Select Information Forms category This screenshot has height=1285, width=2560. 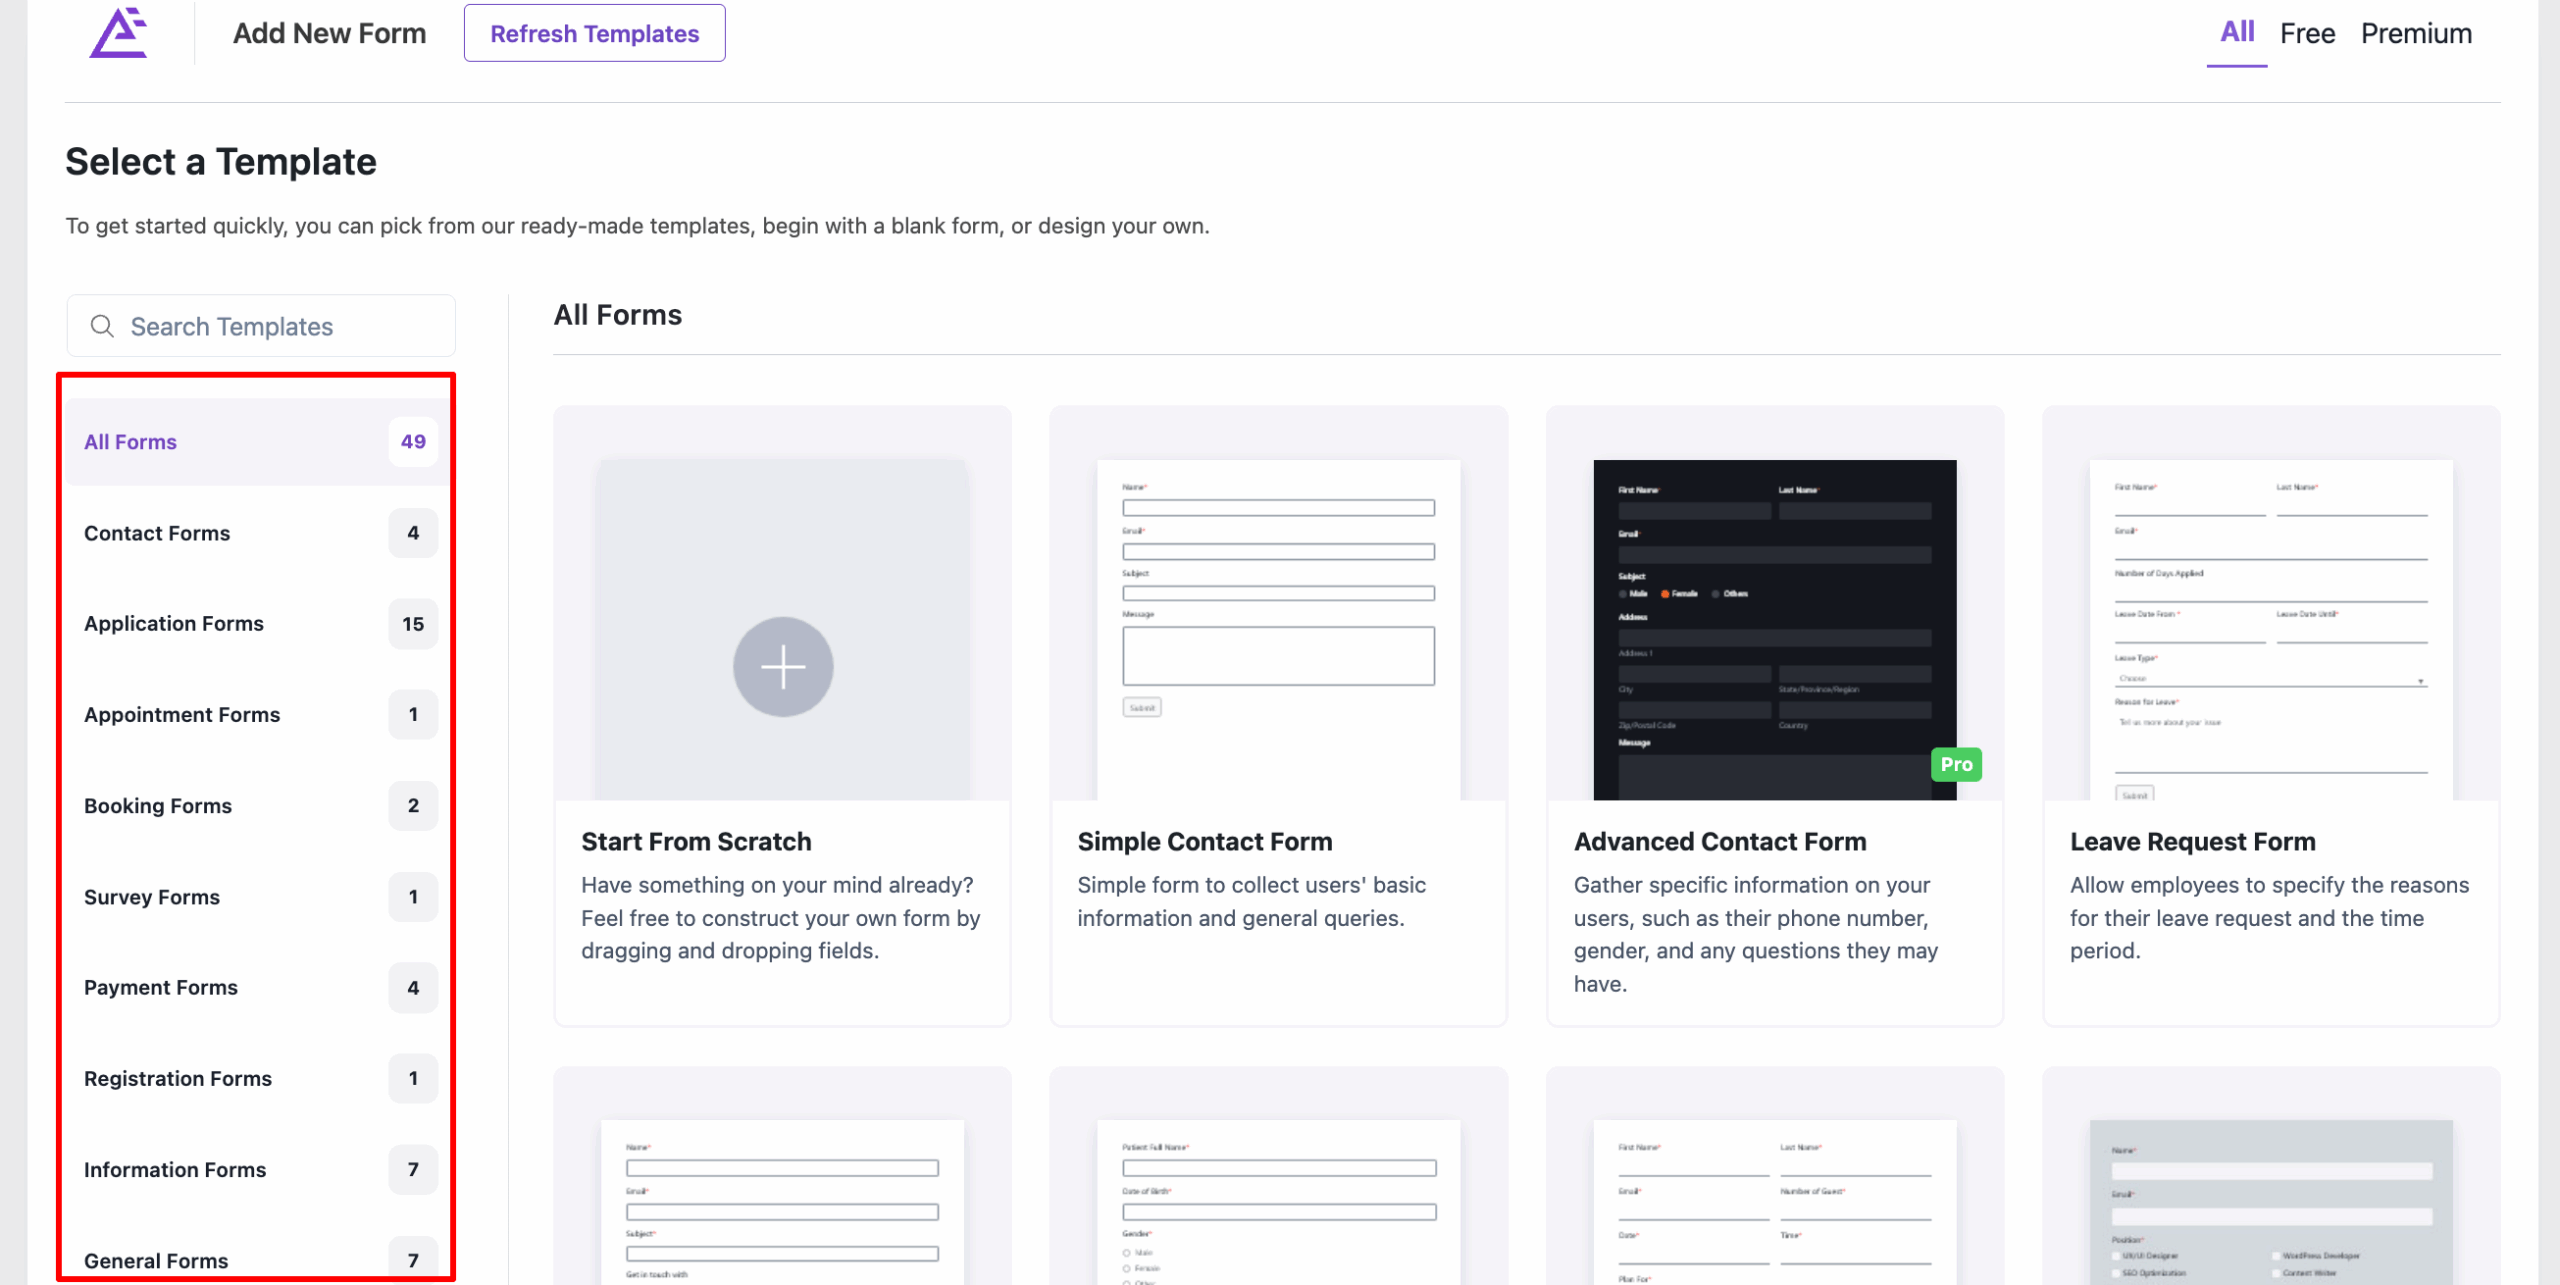(x=175, y=1170)
